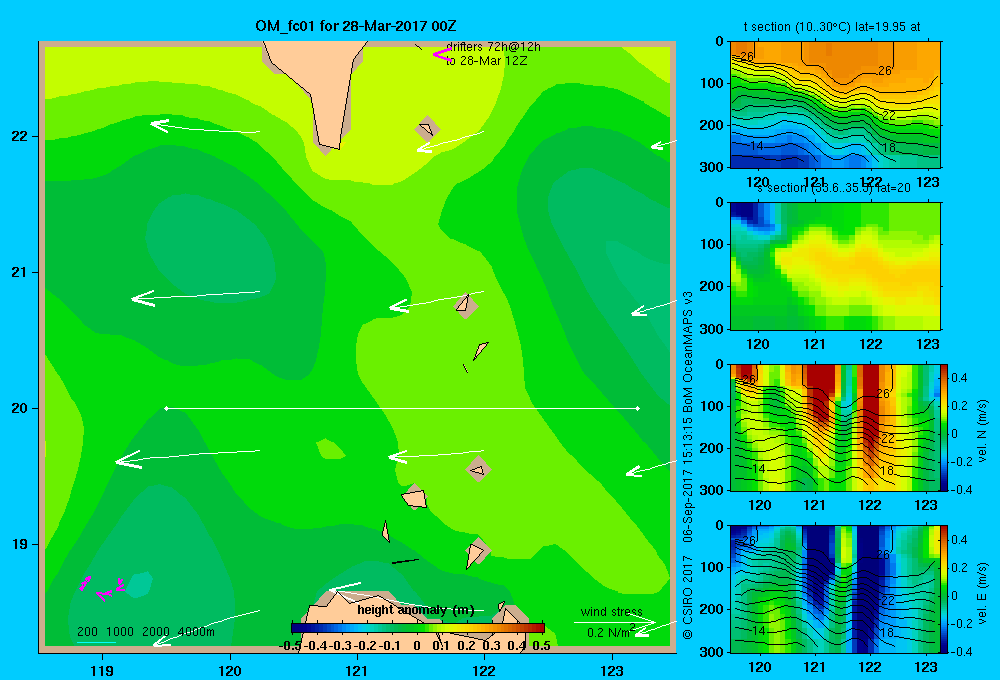The height and width of the screenshot is (680, 1000).
Task: Click the wind stress reference arrow in legend
Action: click(x=614, y=622)
